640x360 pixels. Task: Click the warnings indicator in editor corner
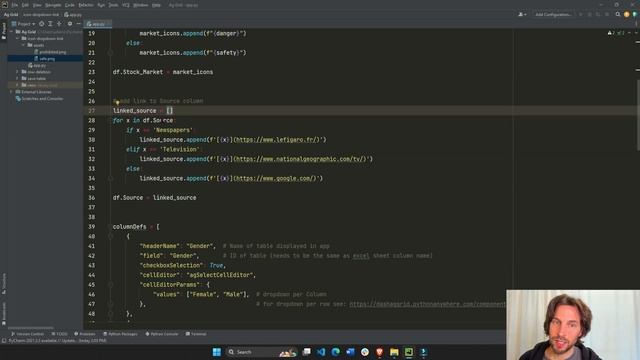616,33
